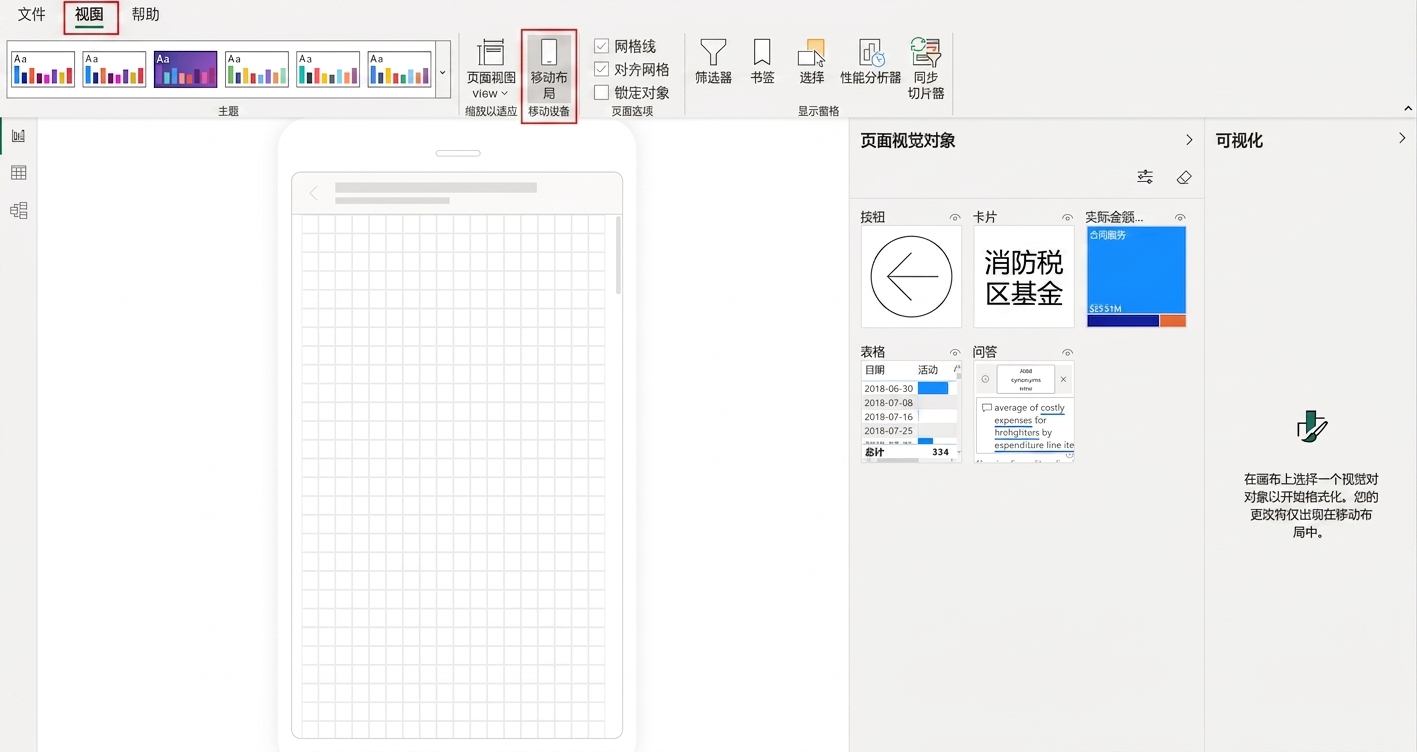Select the 消防税区基金 card thumbnail
This screenshot has width=1417, height=752.
pyautogui.click(x=1024, y=276)
